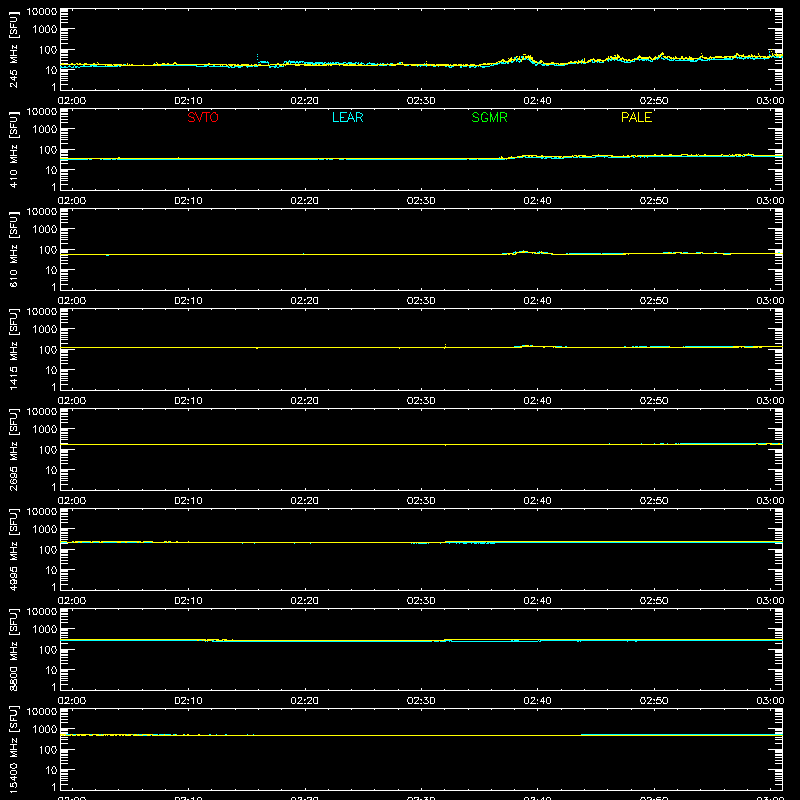Viewport: 800px width, 800px height.
Task: Select the 610 MHz [SFU] axis title
Action: coord(13,249)
